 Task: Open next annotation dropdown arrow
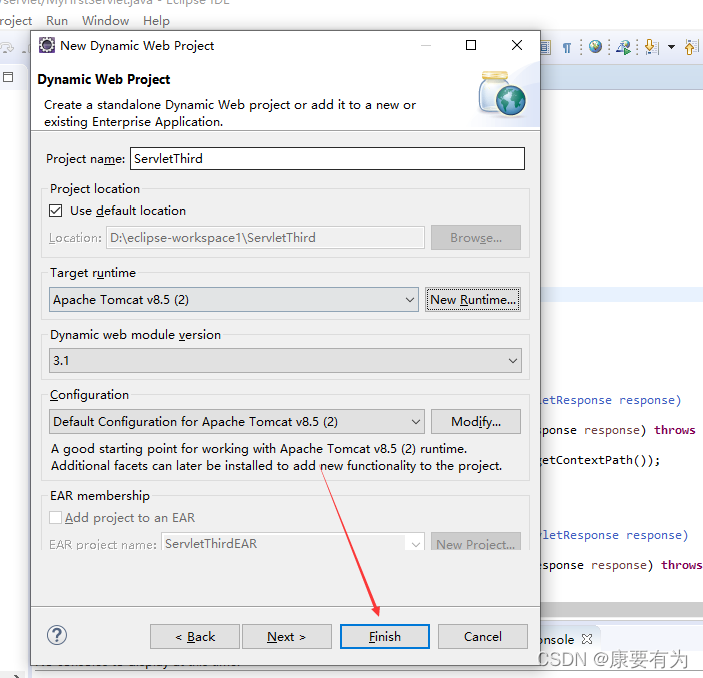(671, 47)
